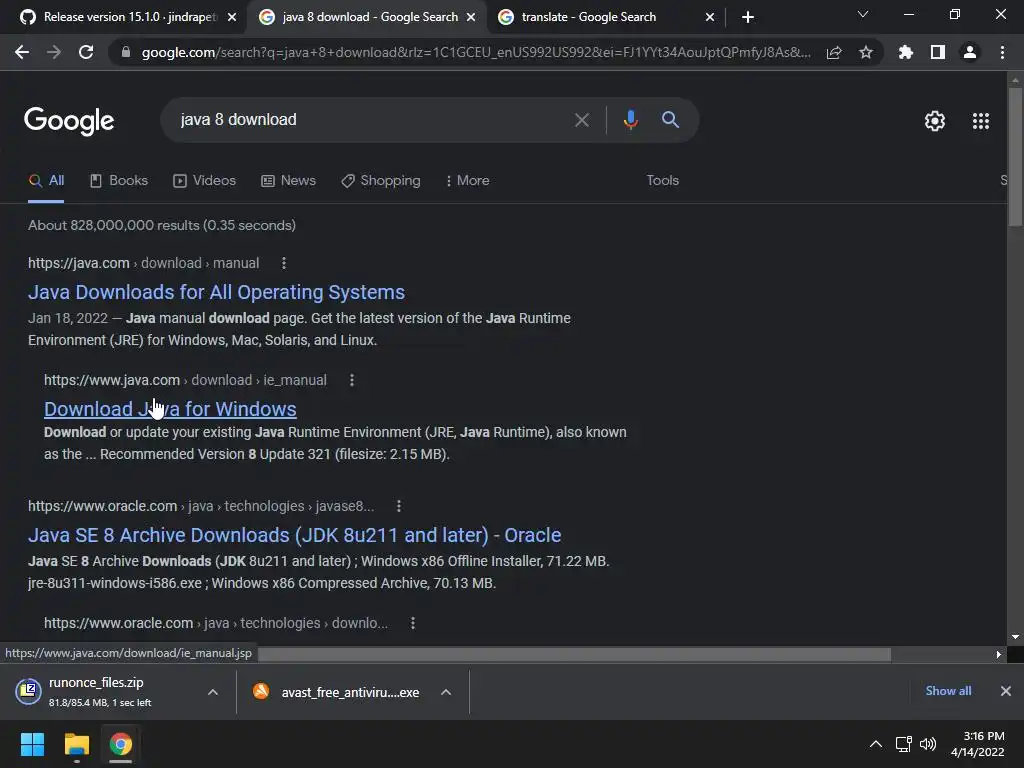1024x768 pixels.
Task: Show all downloads
Action: [x=948, y=691]
